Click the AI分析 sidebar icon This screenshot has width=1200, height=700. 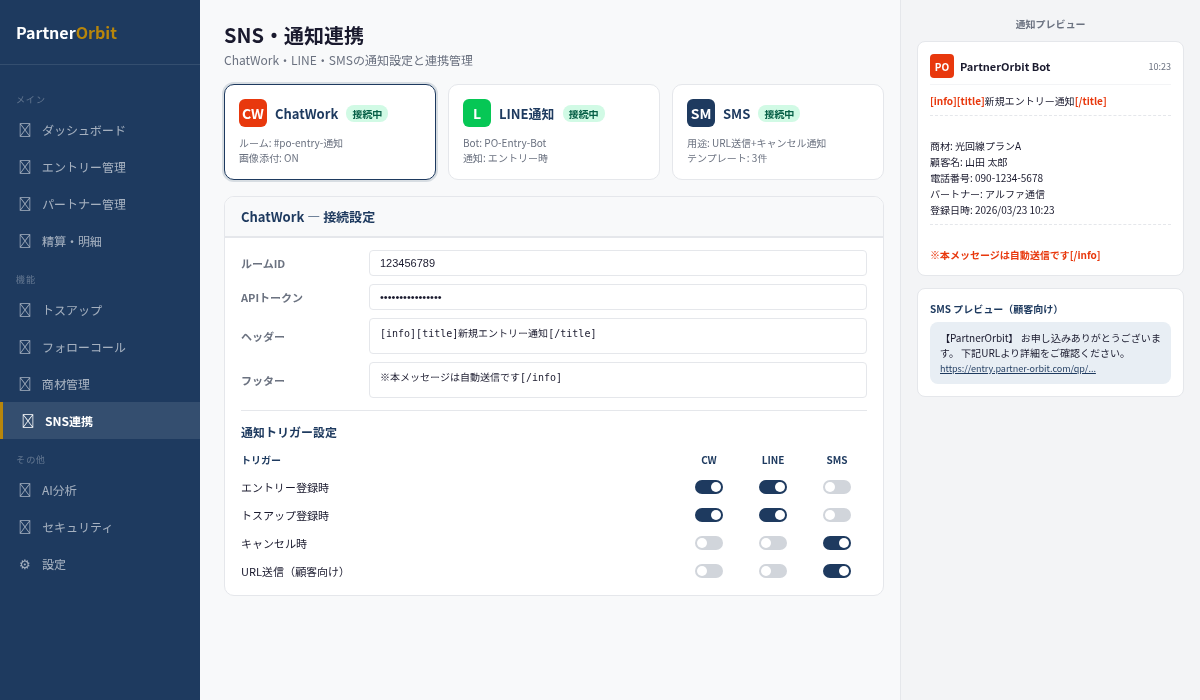(x=25, y=490)
